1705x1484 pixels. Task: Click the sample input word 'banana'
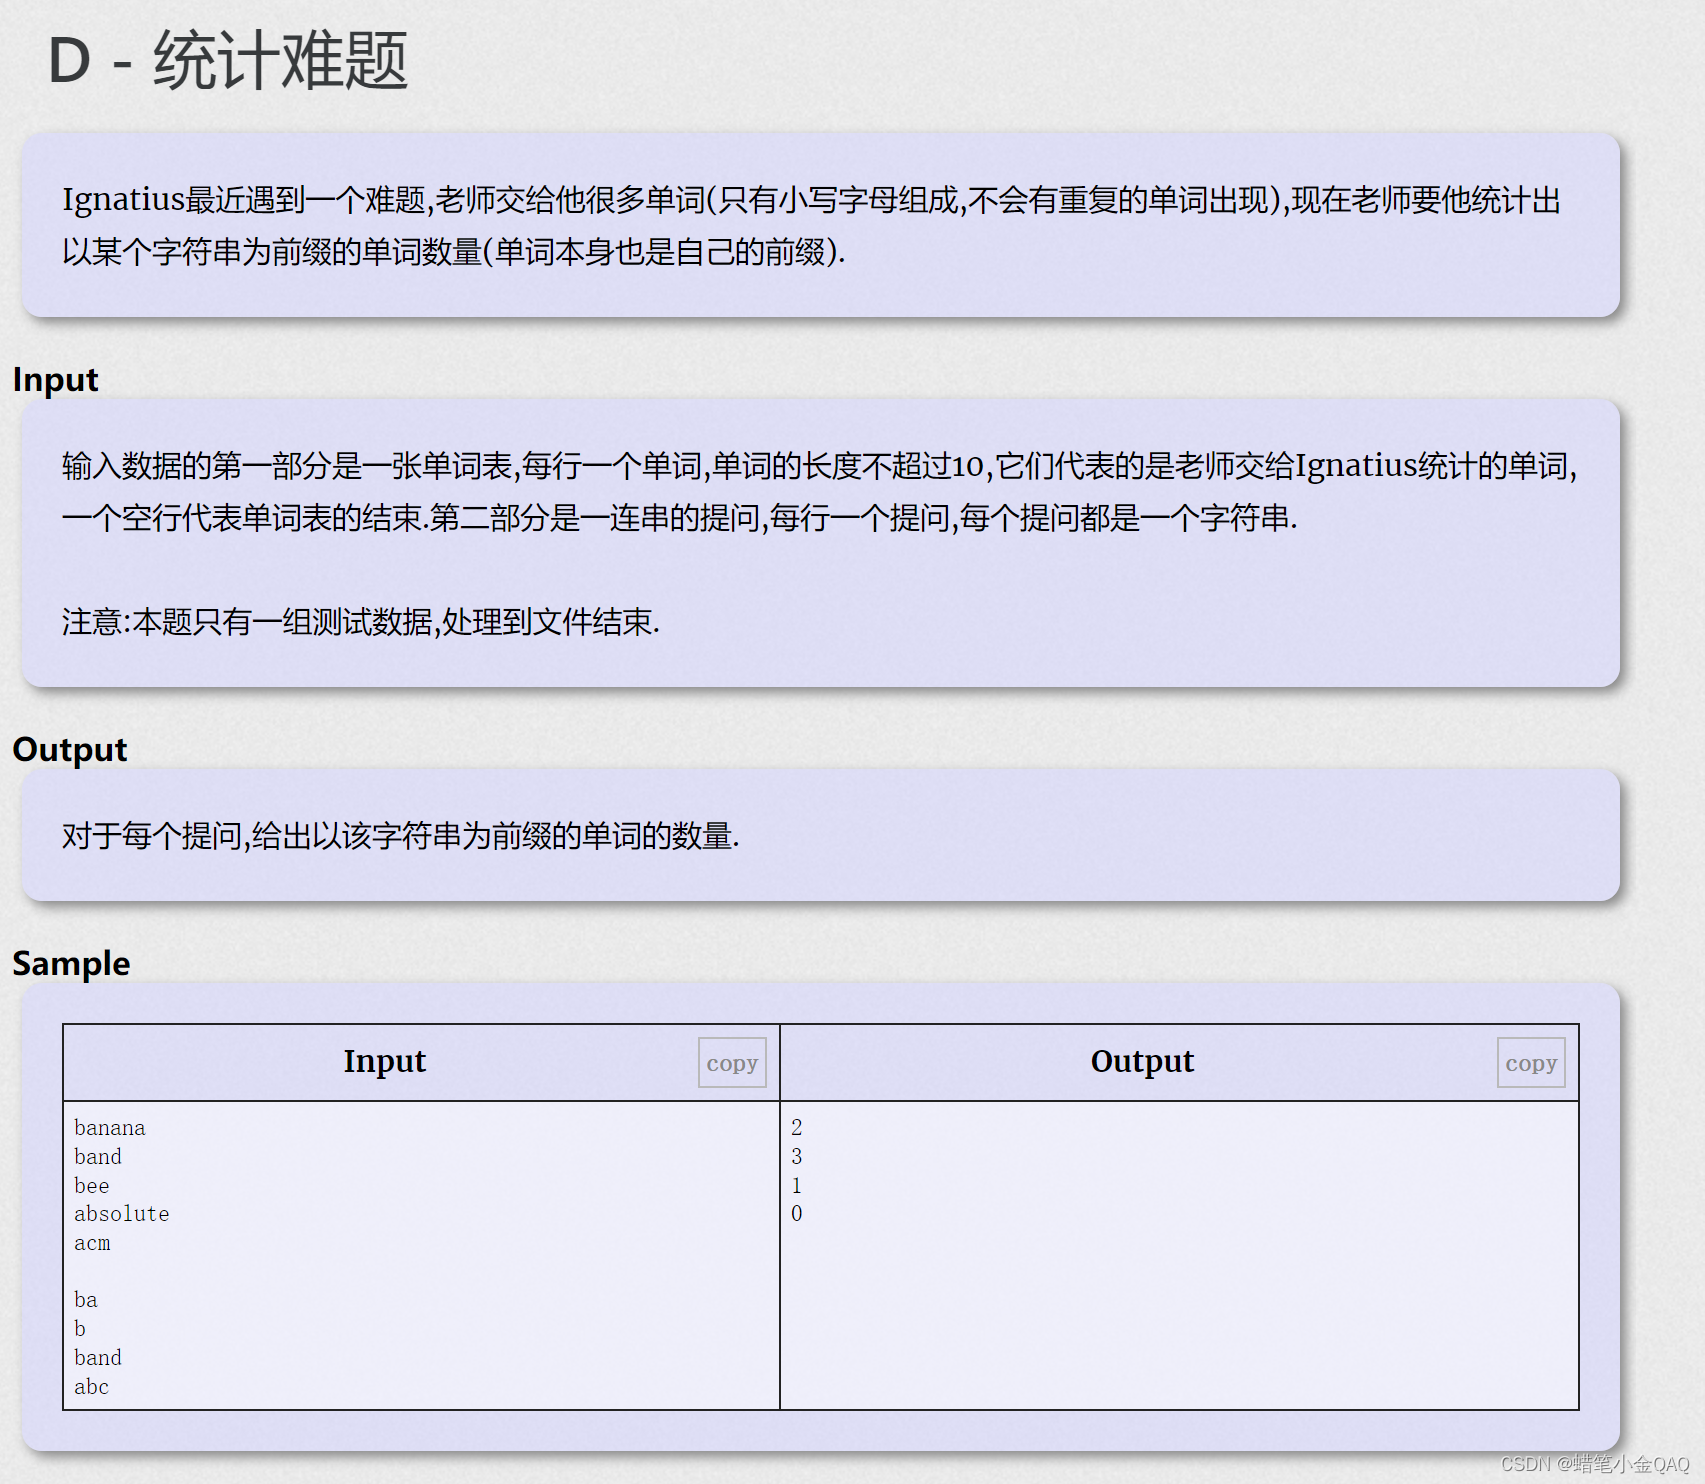110,1128
